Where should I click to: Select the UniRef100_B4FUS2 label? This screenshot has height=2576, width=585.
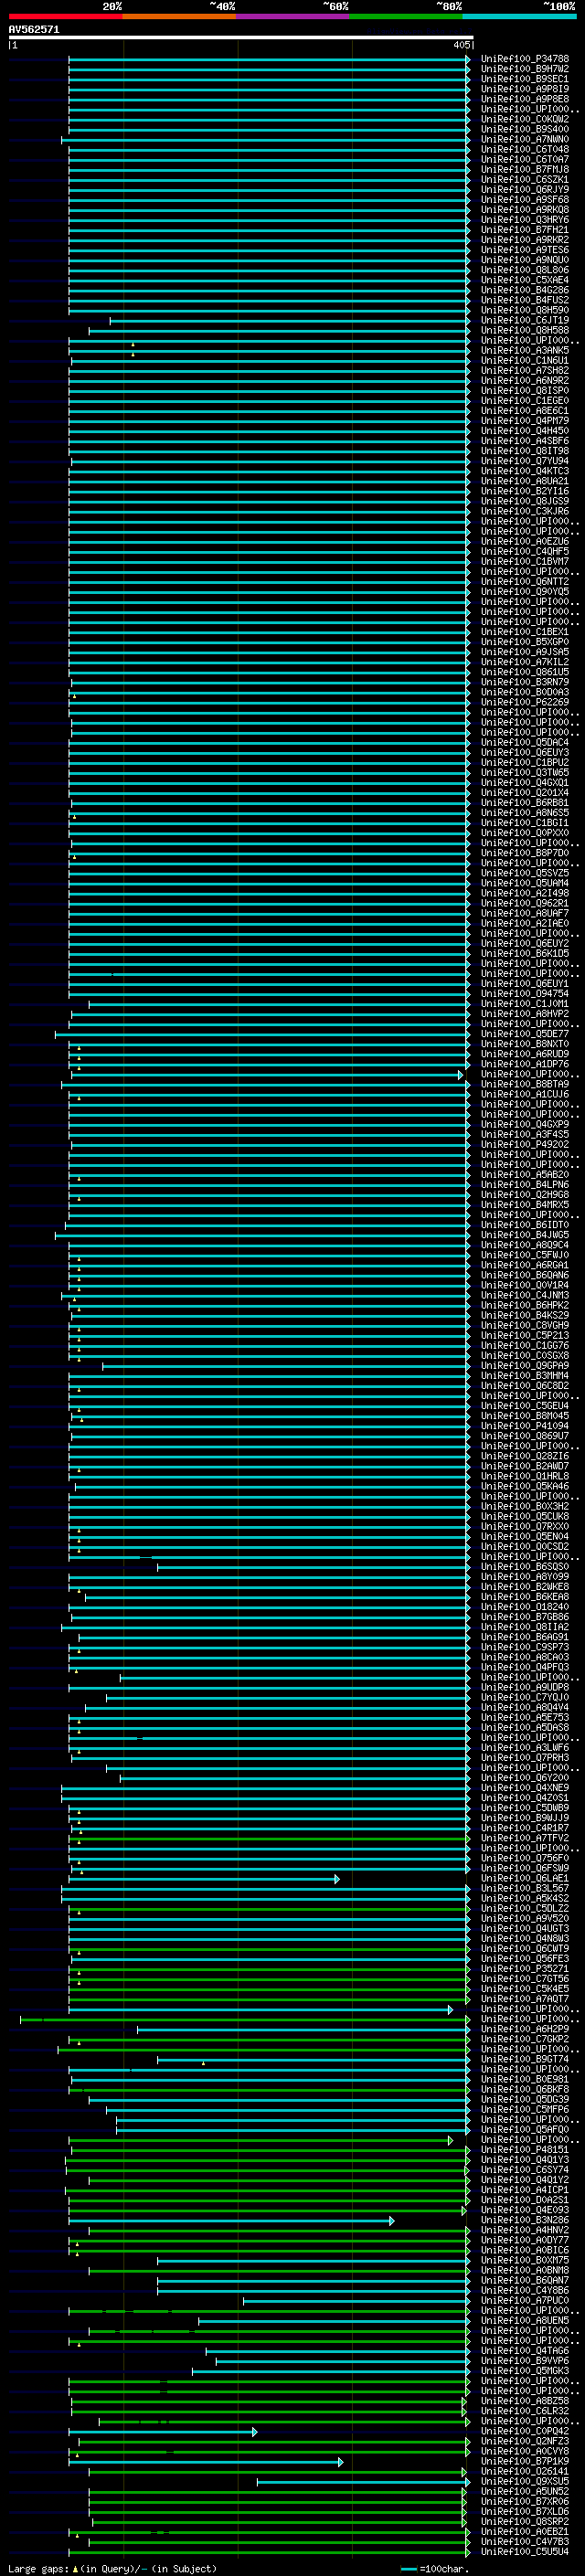click(525, 300)
